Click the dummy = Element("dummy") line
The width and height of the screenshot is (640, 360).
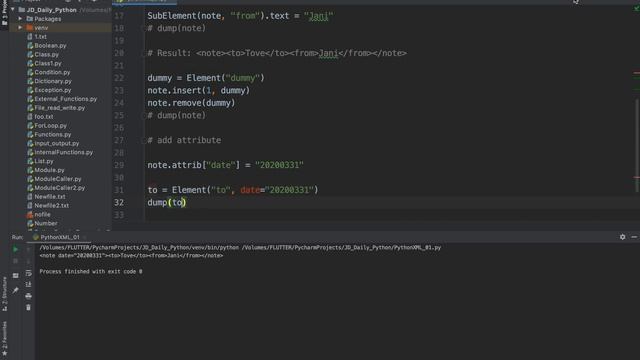click(206, 78)
